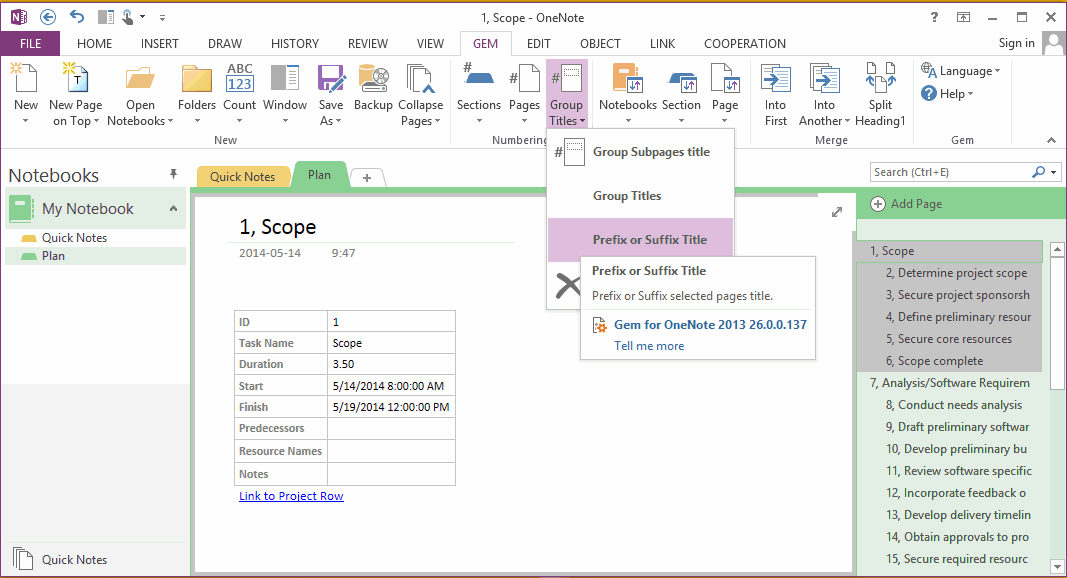Open page 15, Secure required resourc
The width and height of the screenshot is (1067, 578).
coord(949,559)
